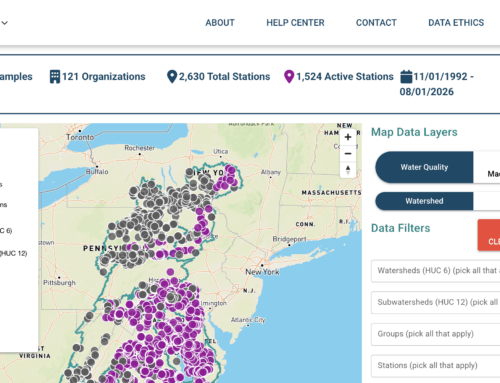Open the Groups filter dropdown

click(x=435, y=334)
